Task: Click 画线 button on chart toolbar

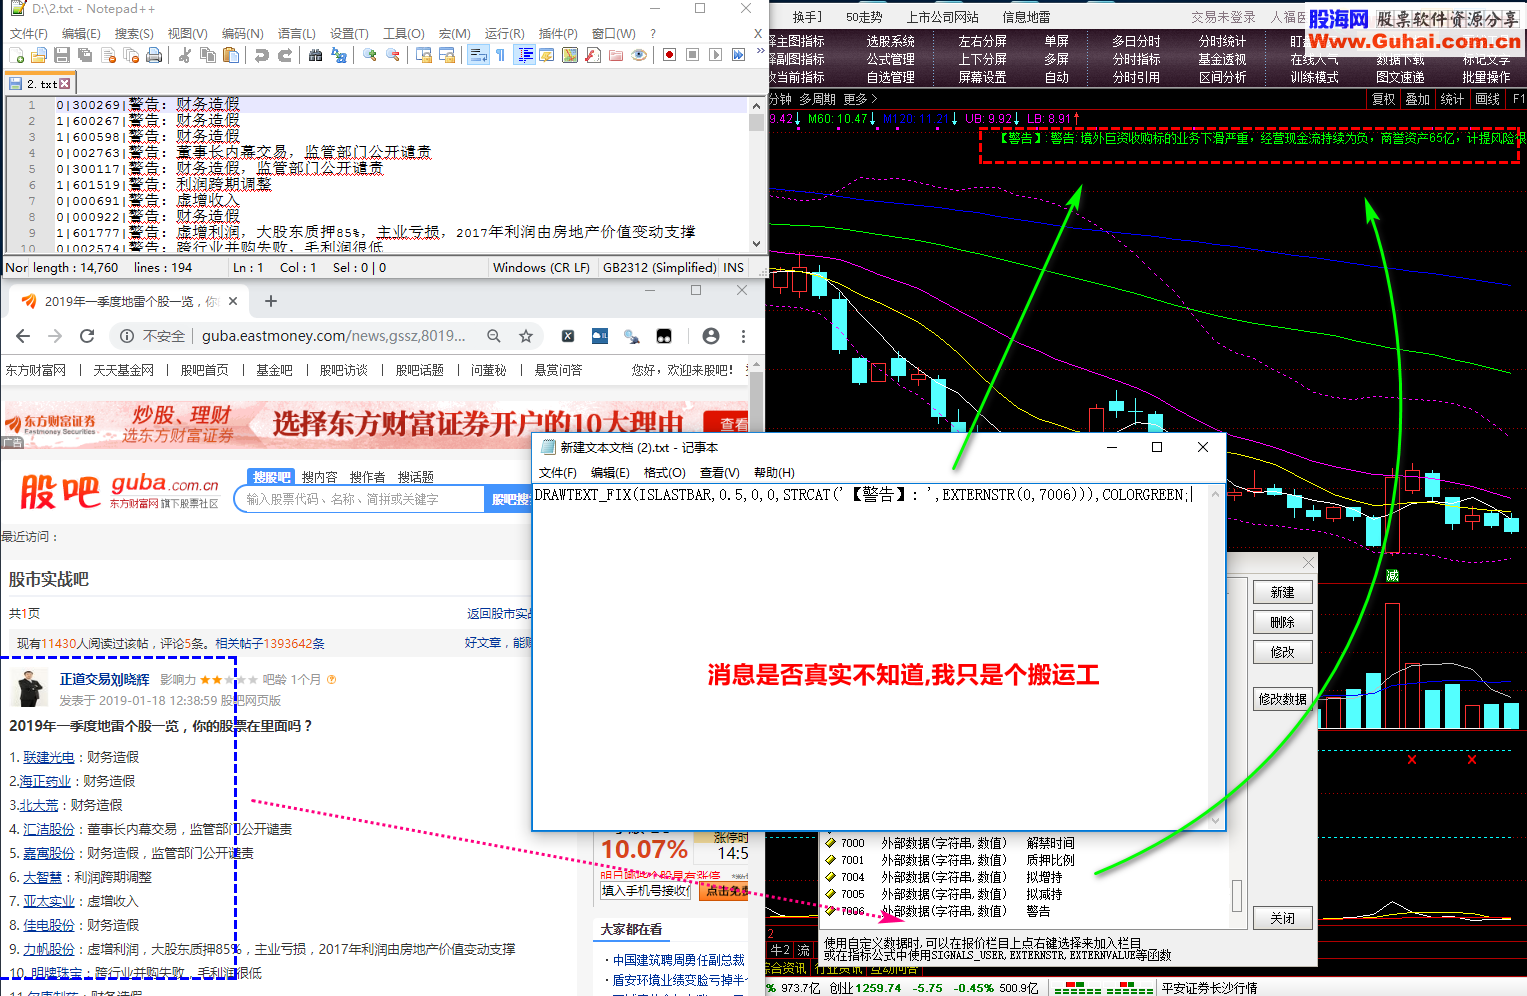Action: click(1488, 99)
